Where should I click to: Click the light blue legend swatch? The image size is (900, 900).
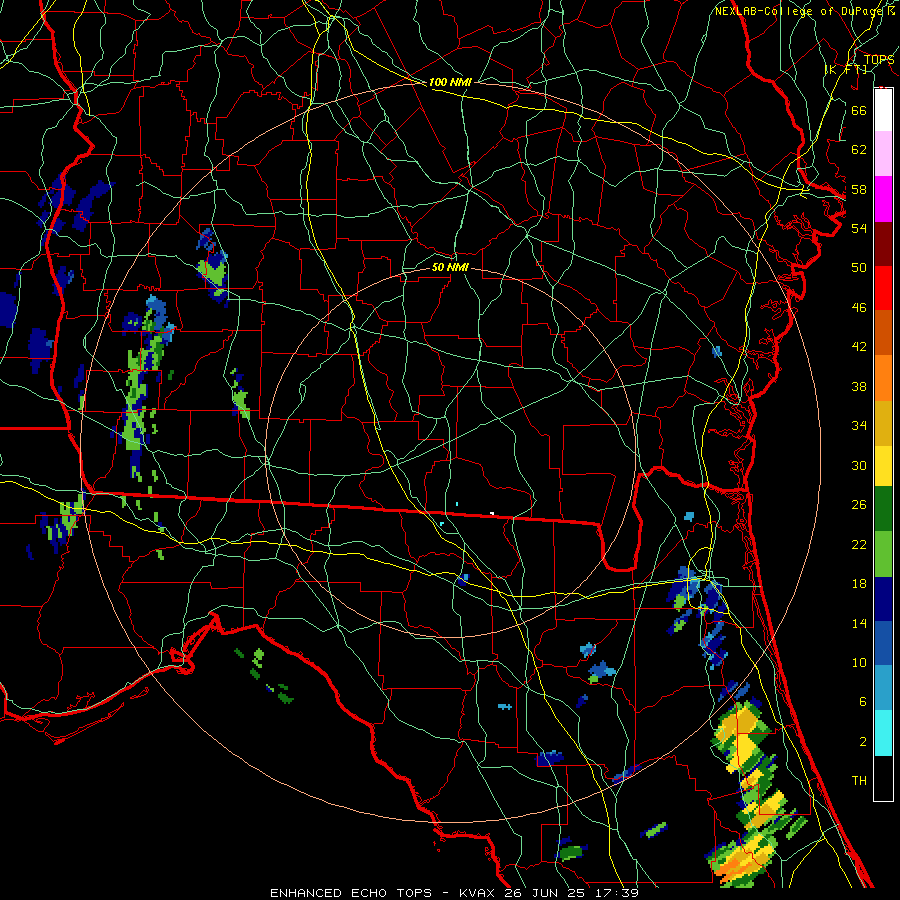[x=883, y=688]
